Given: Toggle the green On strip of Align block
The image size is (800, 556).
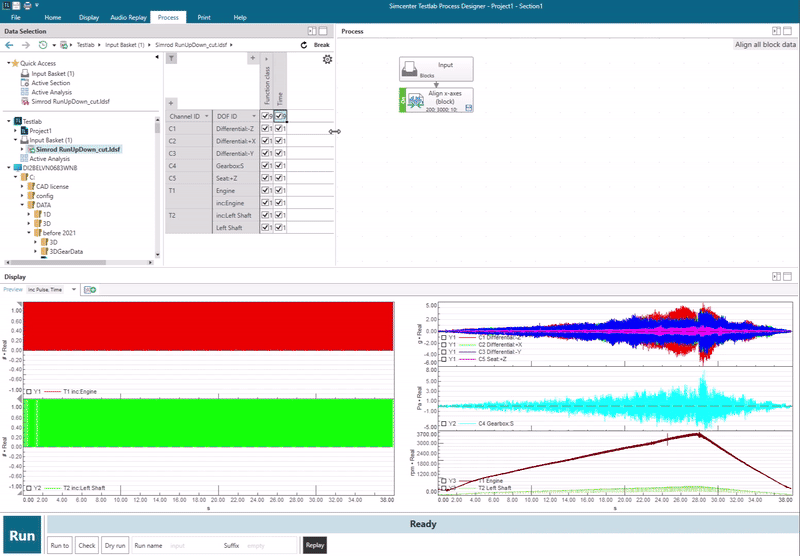Looking at the screenshot, I should 403,100.
